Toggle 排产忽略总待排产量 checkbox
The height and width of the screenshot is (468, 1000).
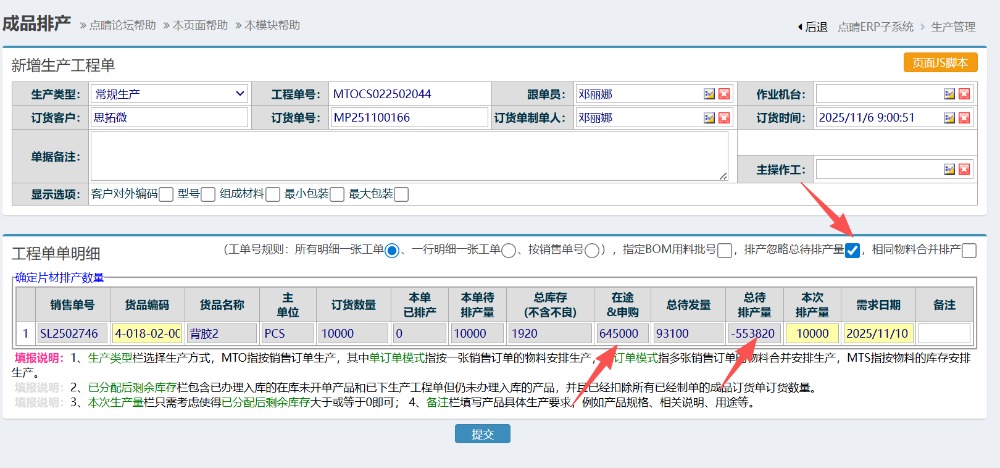point(852,251)
